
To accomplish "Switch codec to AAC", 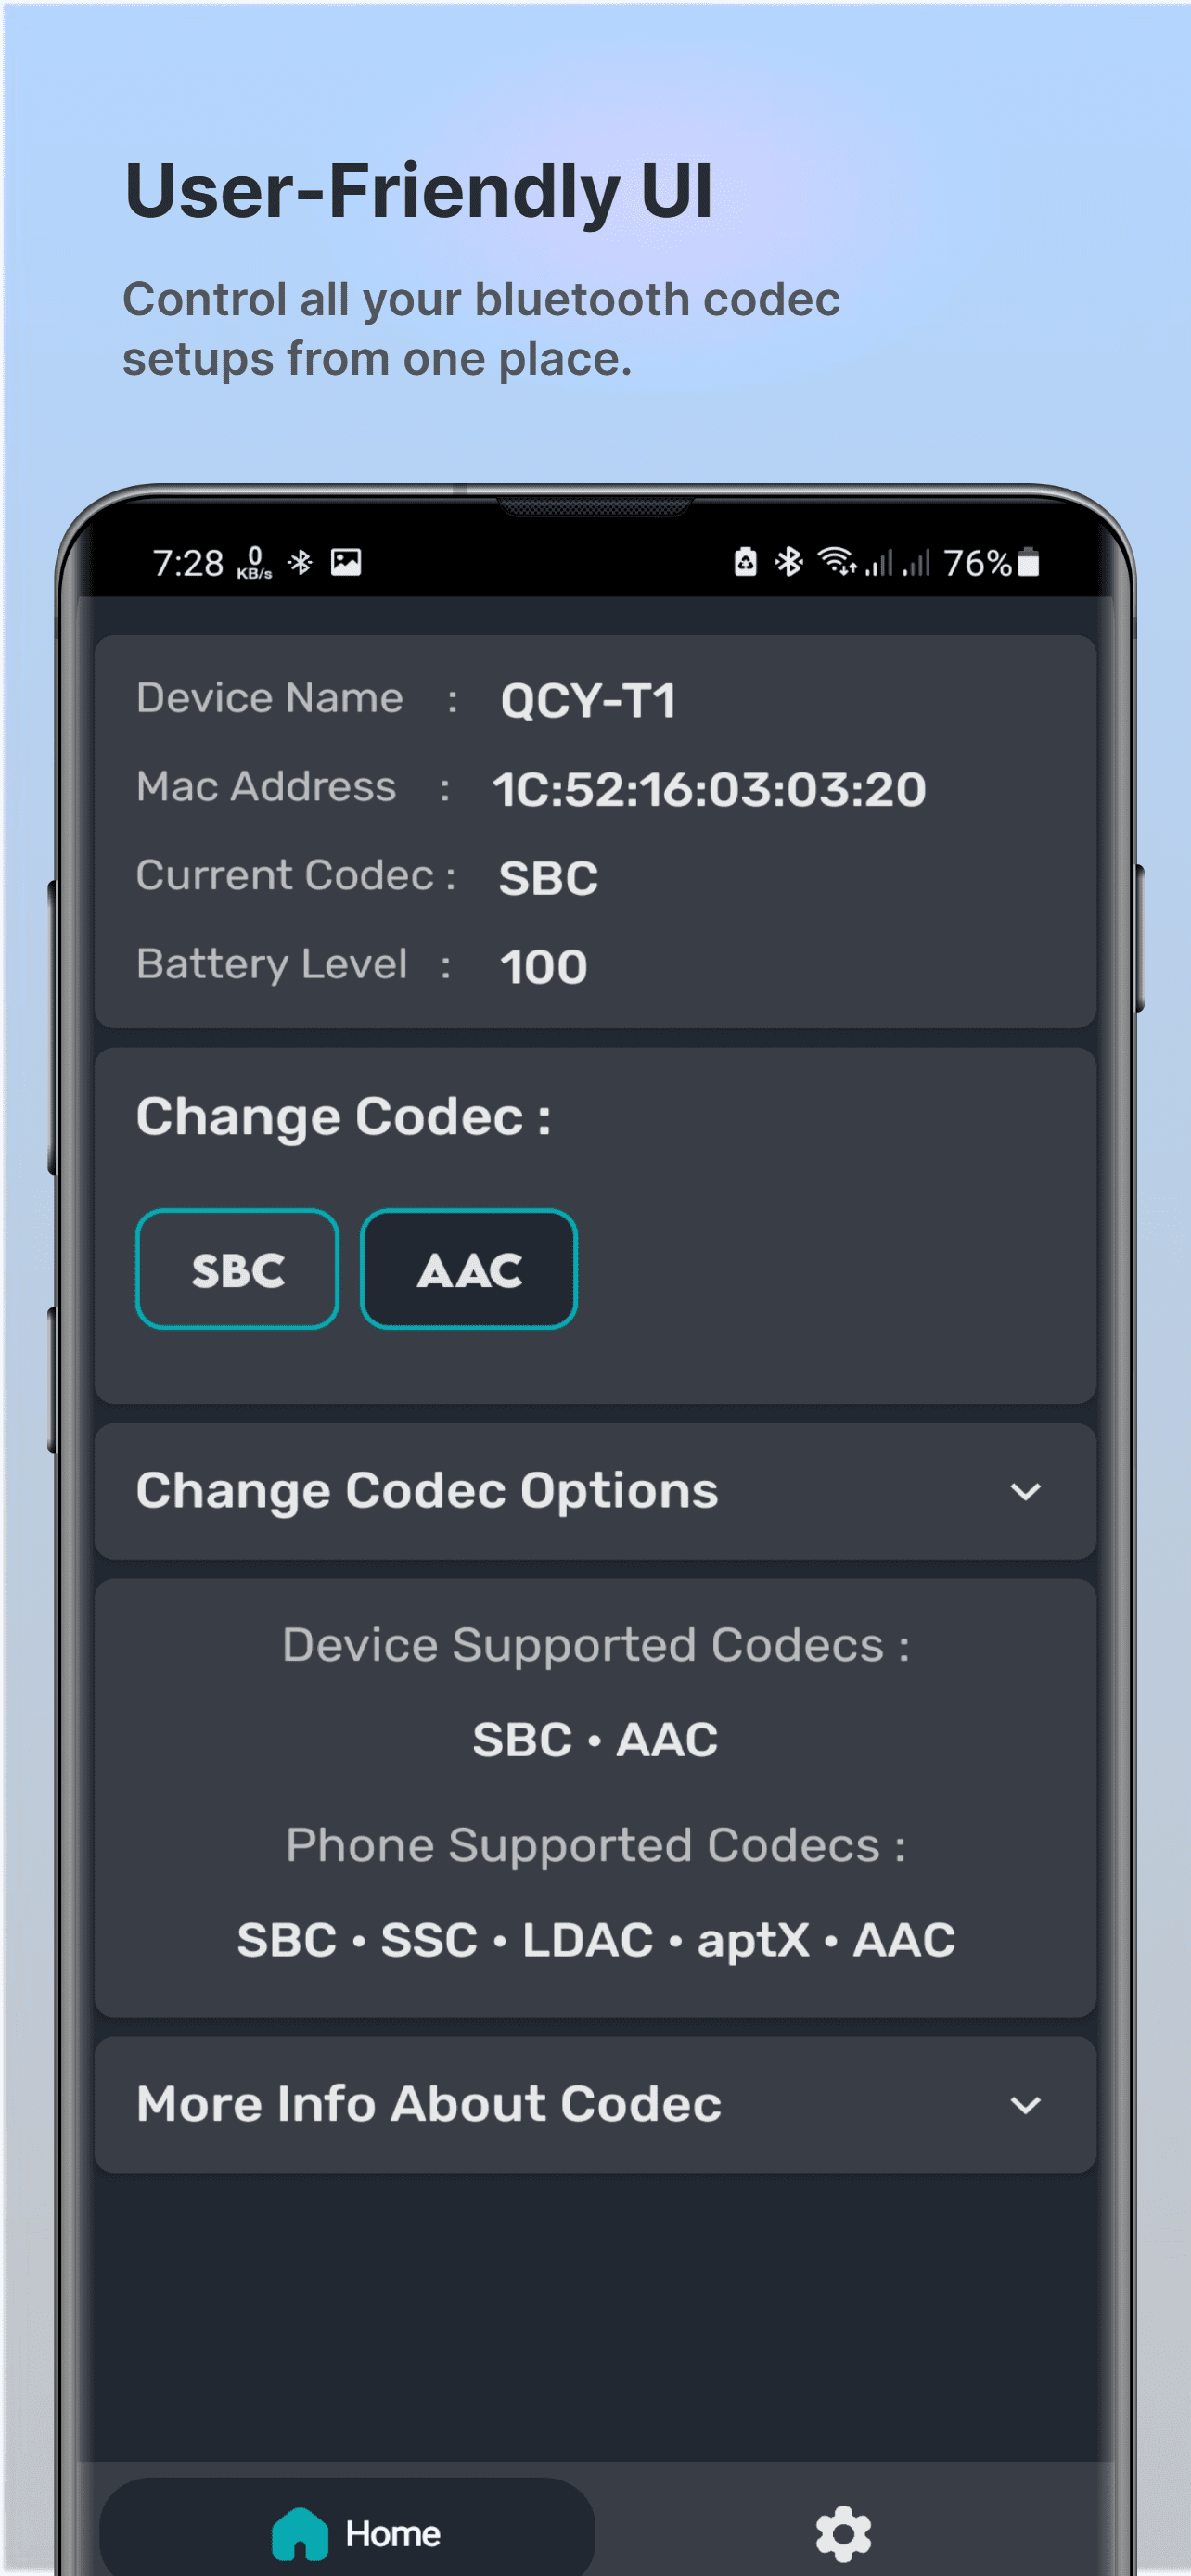I will 468,1269.
